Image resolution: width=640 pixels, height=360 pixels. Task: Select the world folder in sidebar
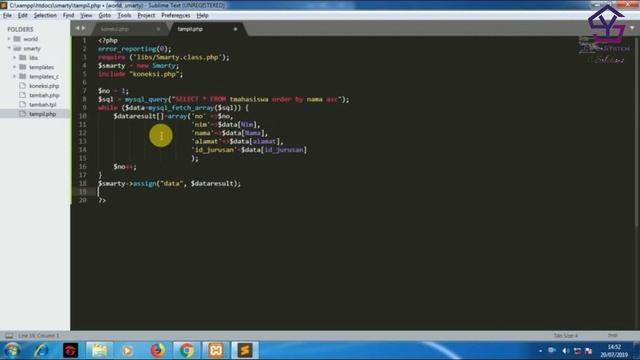[x=30, y=39]
